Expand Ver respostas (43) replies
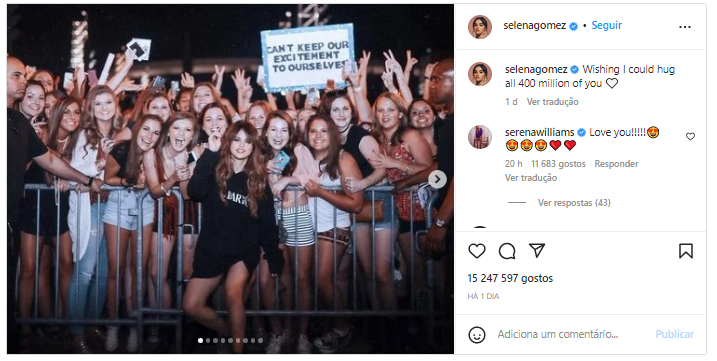717x361 pixels. 574,203
